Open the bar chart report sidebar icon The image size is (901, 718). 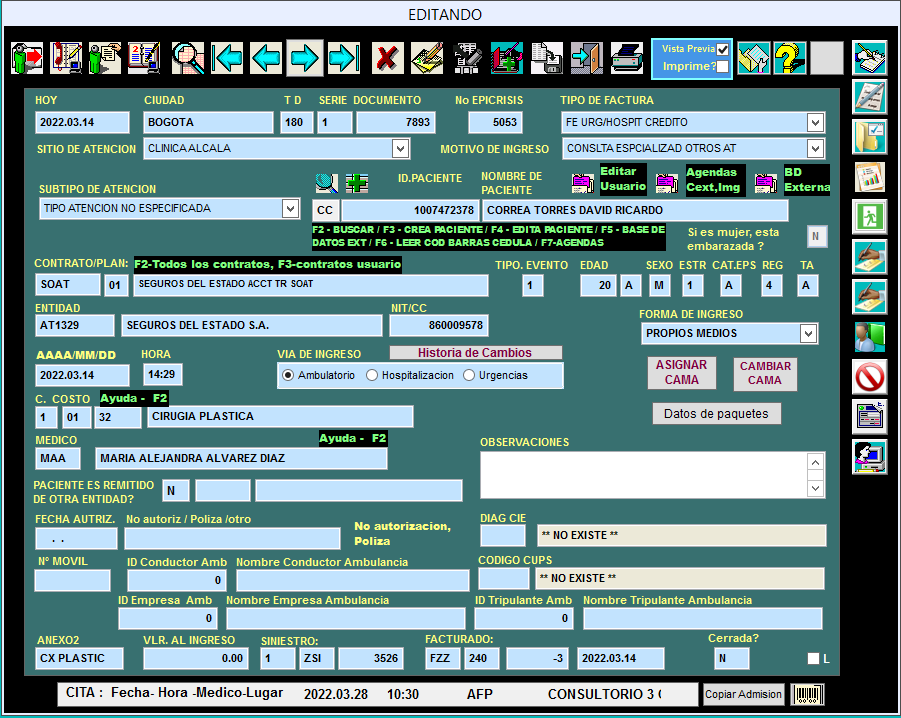click(869, 177)
